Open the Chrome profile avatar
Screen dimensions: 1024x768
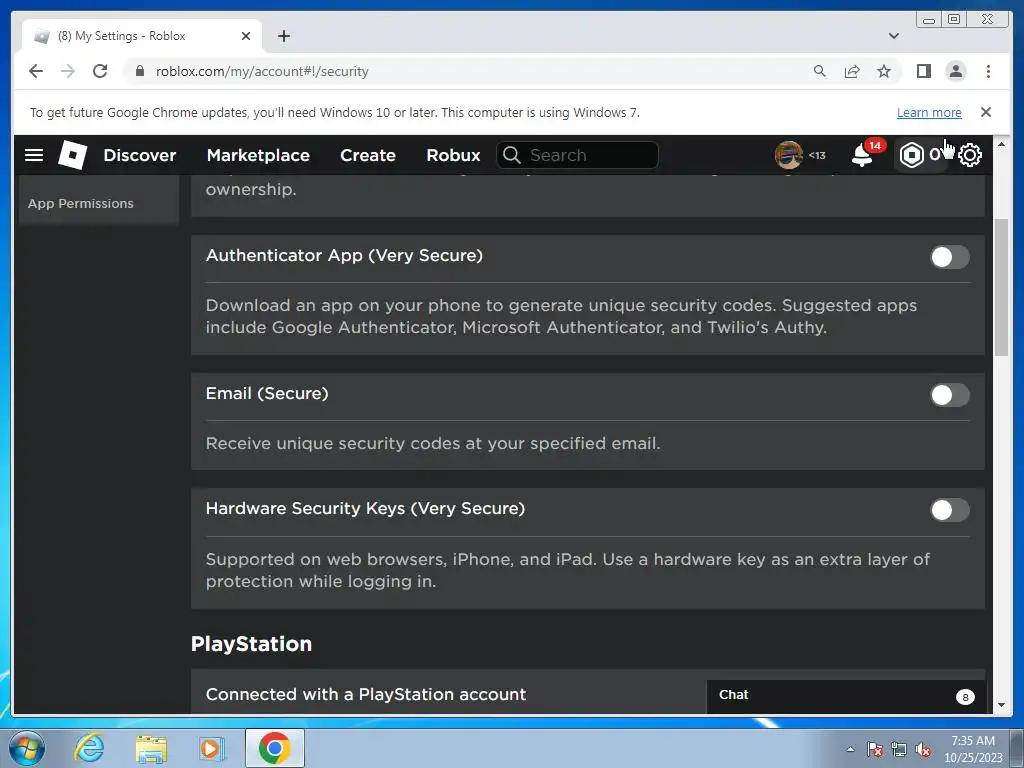(955, 71)
